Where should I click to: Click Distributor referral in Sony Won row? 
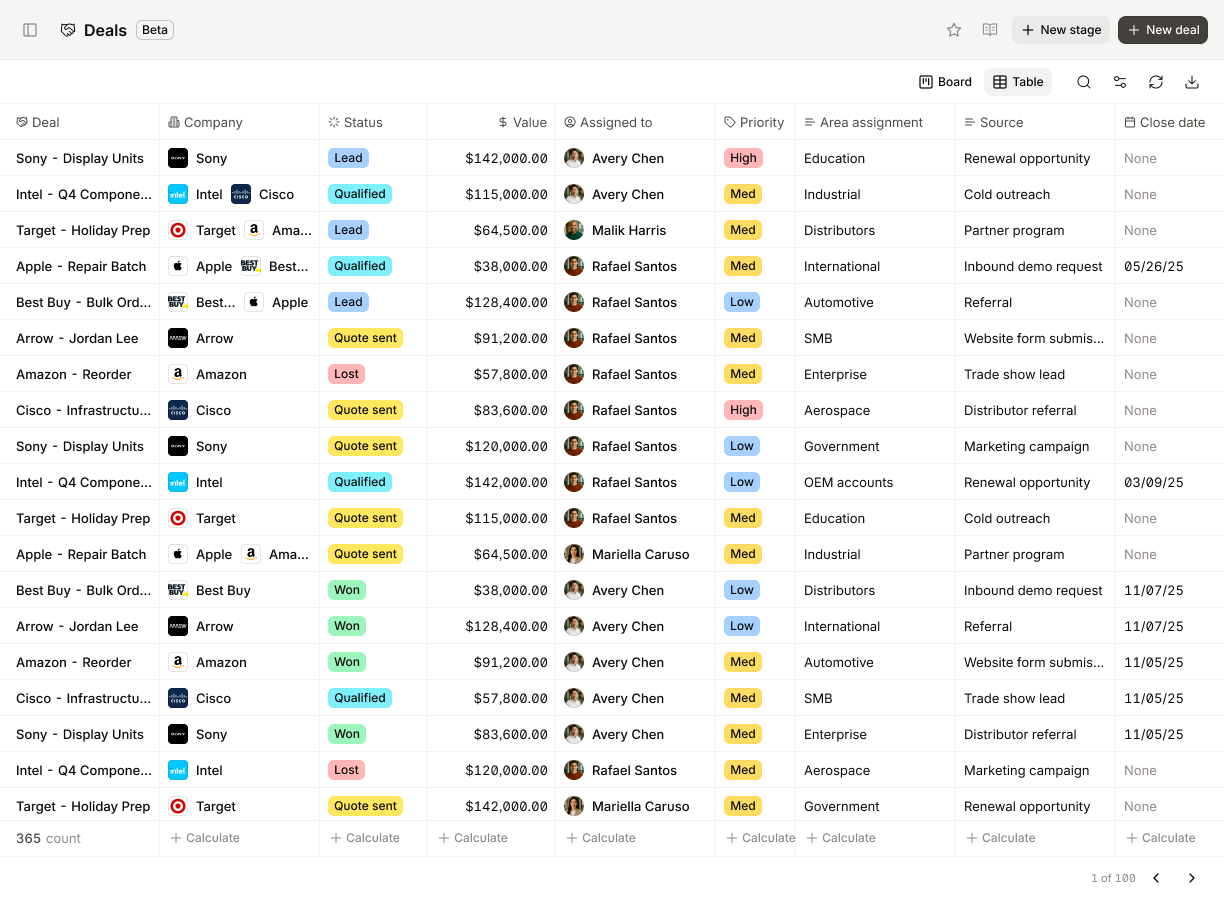pos(1020,734)
